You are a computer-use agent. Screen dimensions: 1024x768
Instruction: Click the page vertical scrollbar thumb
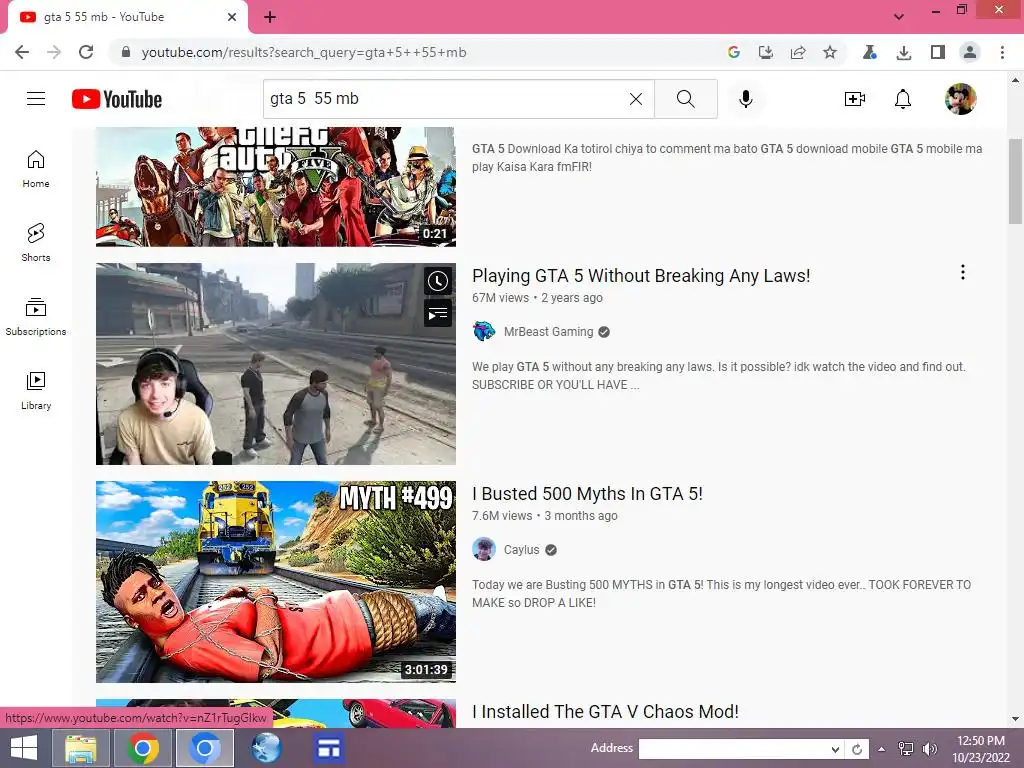click(1016, 182)
